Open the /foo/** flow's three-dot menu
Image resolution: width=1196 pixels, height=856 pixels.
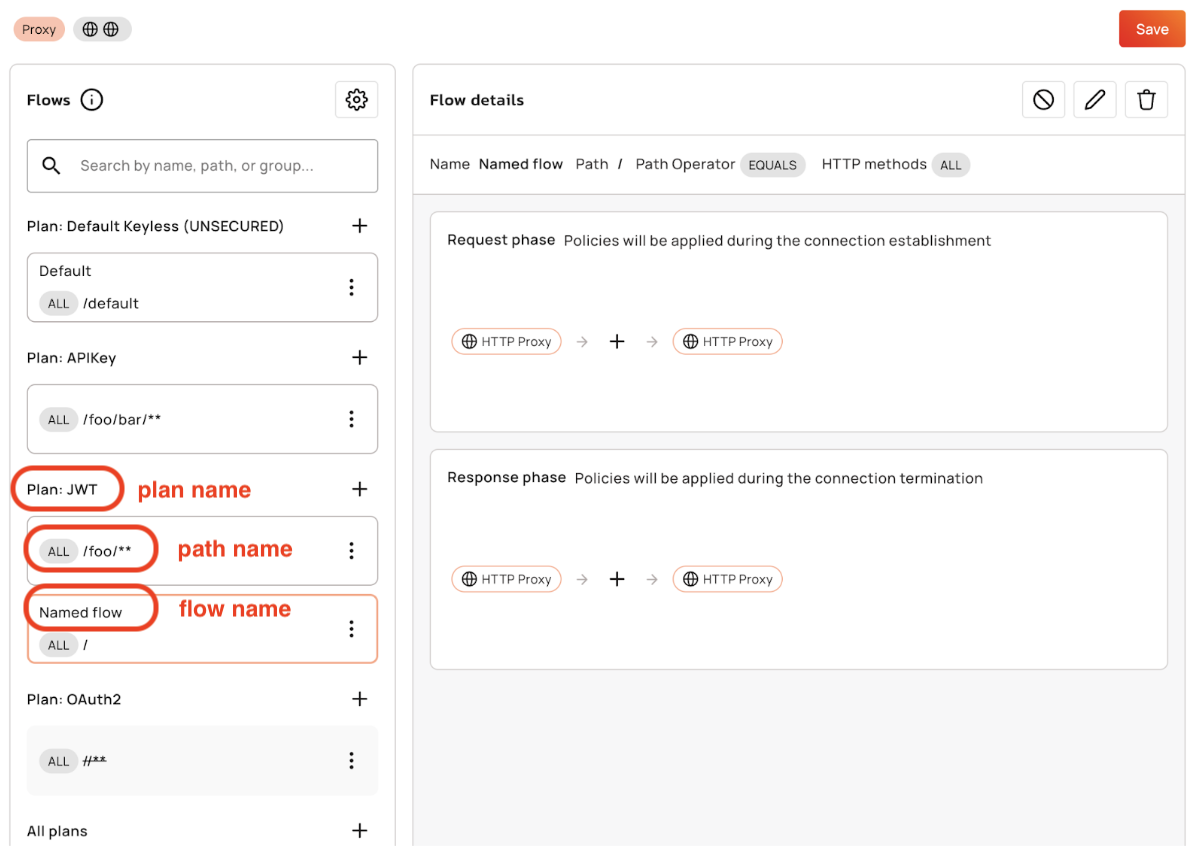[351, 551]
